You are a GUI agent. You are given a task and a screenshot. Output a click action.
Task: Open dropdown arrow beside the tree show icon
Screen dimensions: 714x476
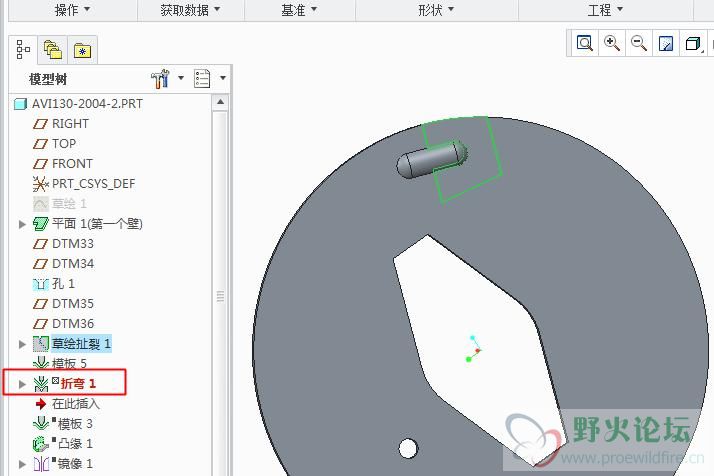(223, 78)
